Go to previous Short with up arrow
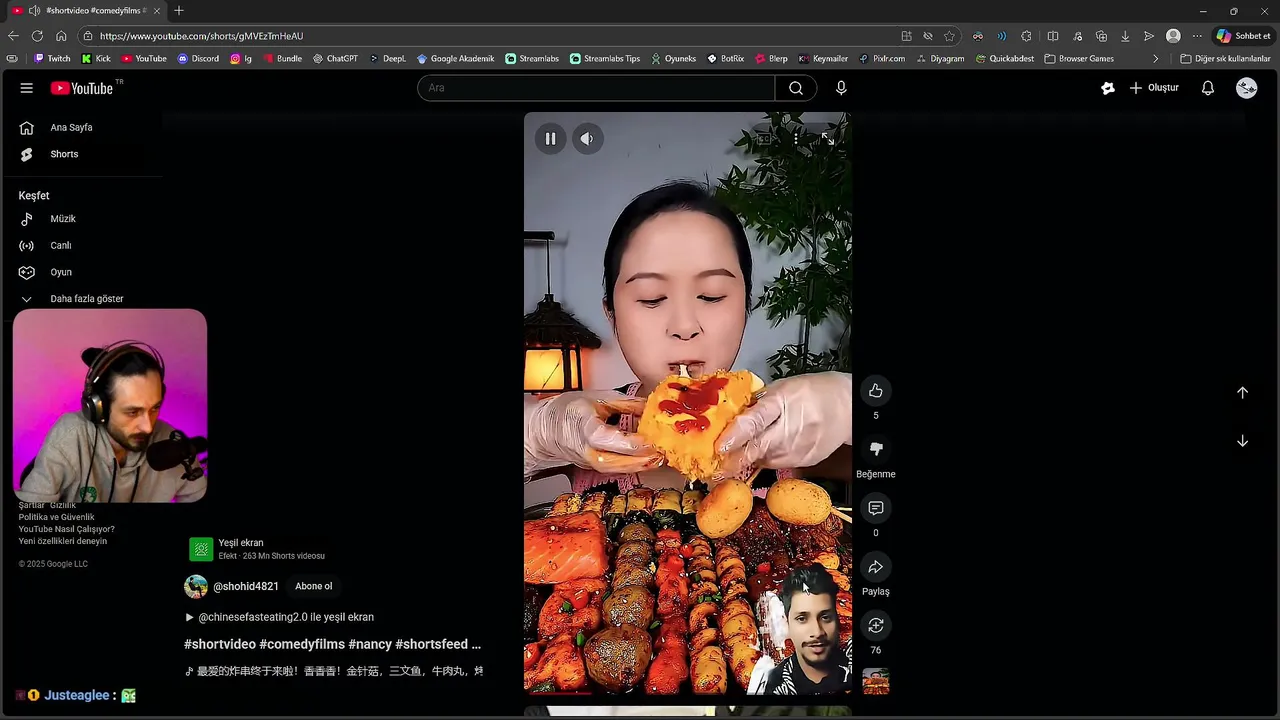This screenshot has height=720, width=1280. (x=1242, y=393)
